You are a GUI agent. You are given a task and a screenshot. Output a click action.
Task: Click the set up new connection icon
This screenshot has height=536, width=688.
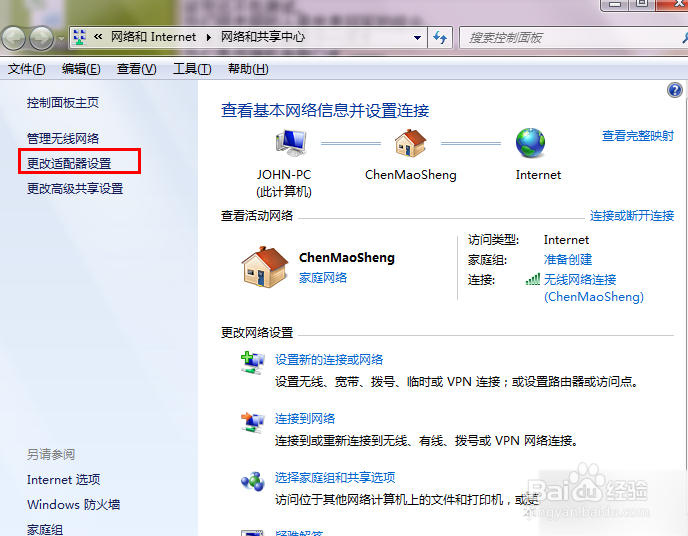point(252,363)
